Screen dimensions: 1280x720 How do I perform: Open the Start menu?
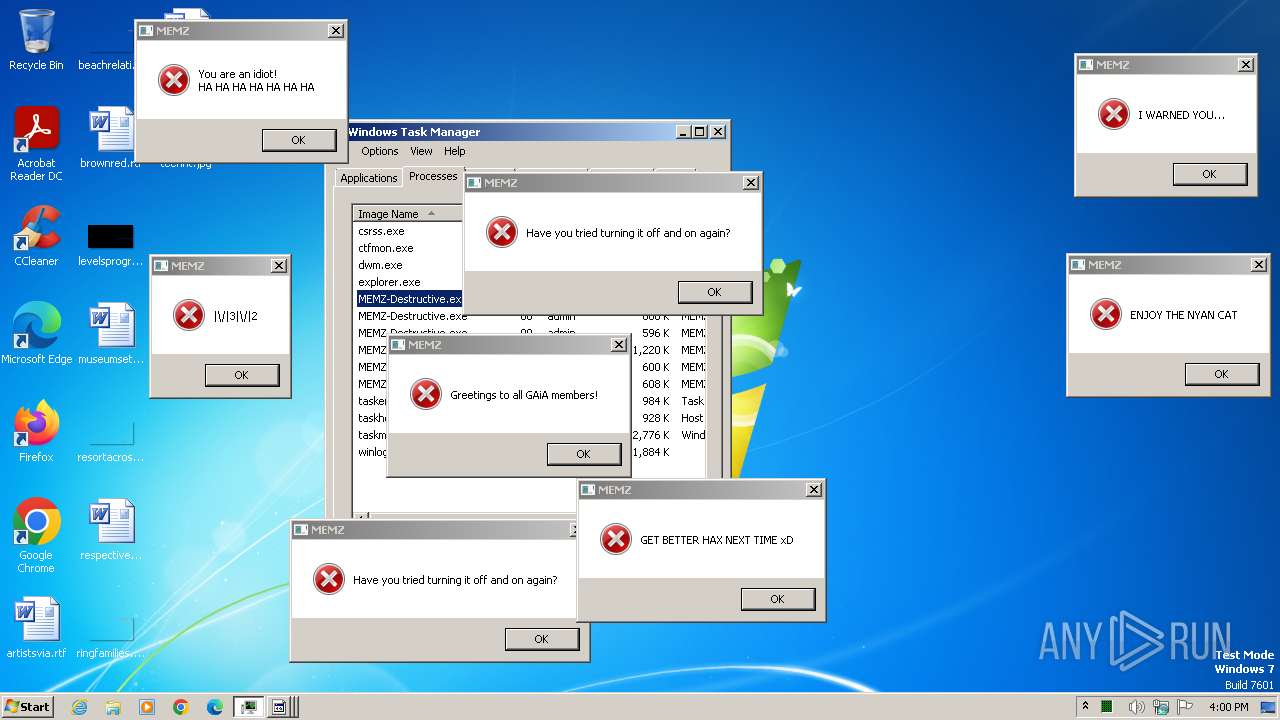coord(27,707)
